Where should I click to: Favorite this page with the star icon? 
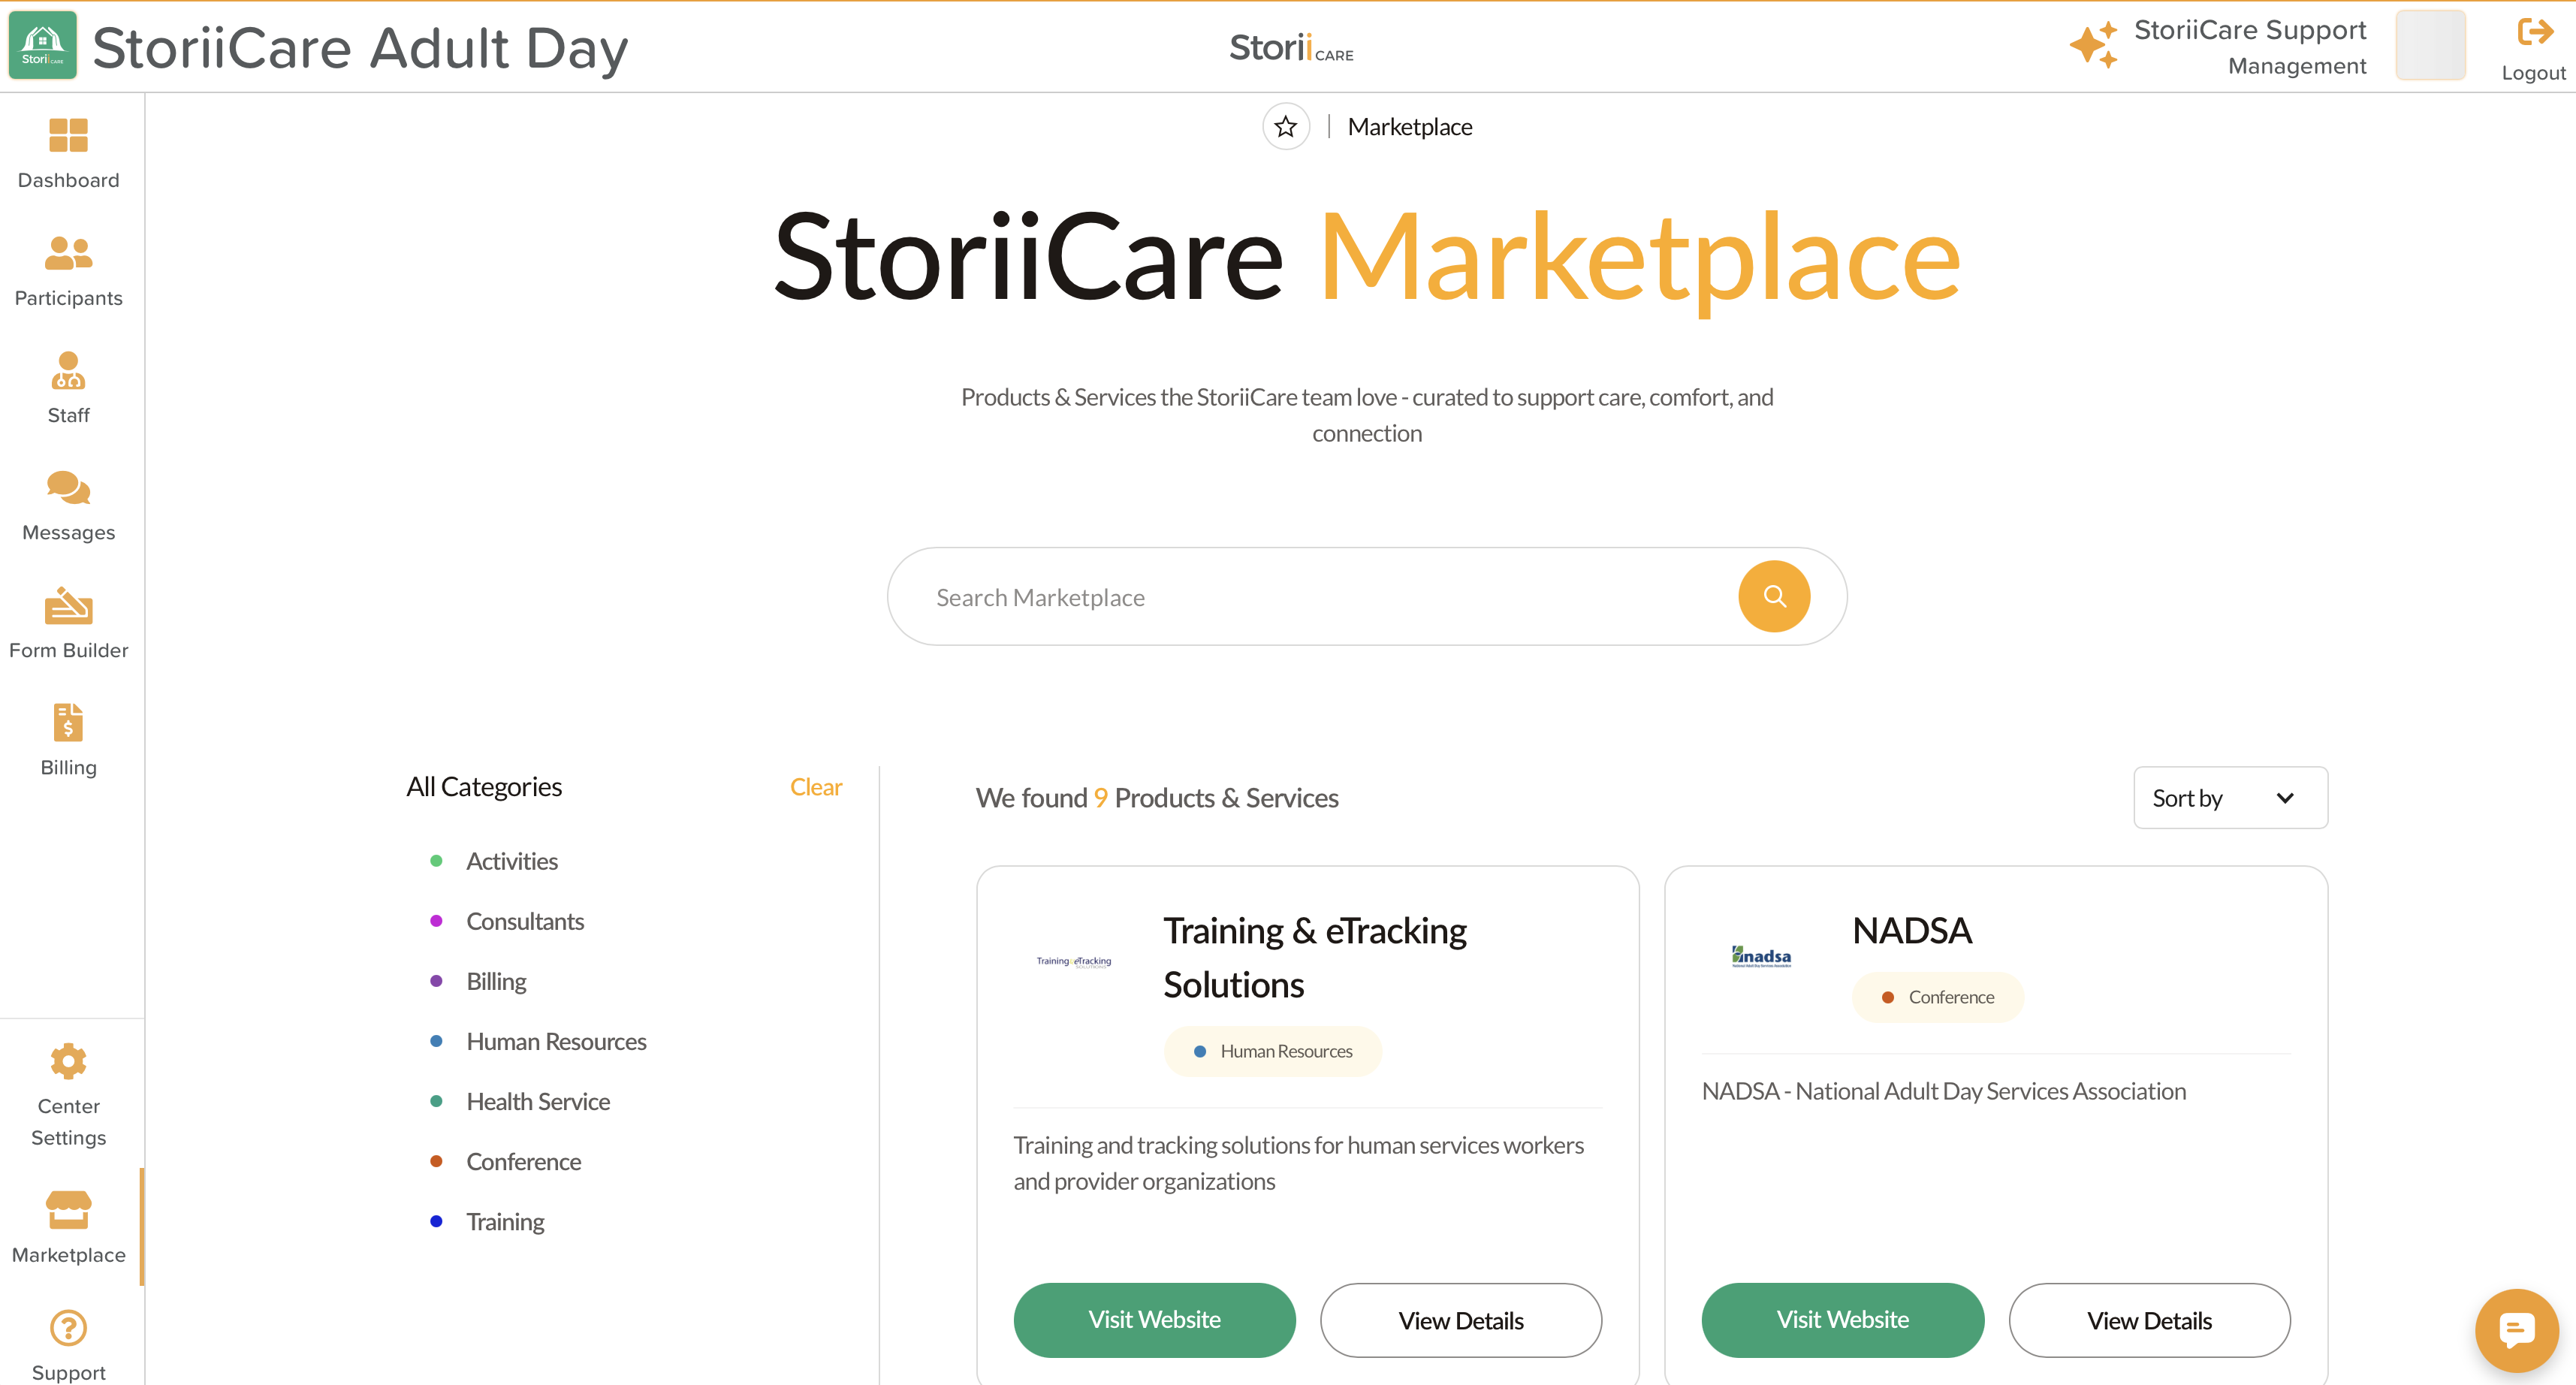click(1285, 127)
